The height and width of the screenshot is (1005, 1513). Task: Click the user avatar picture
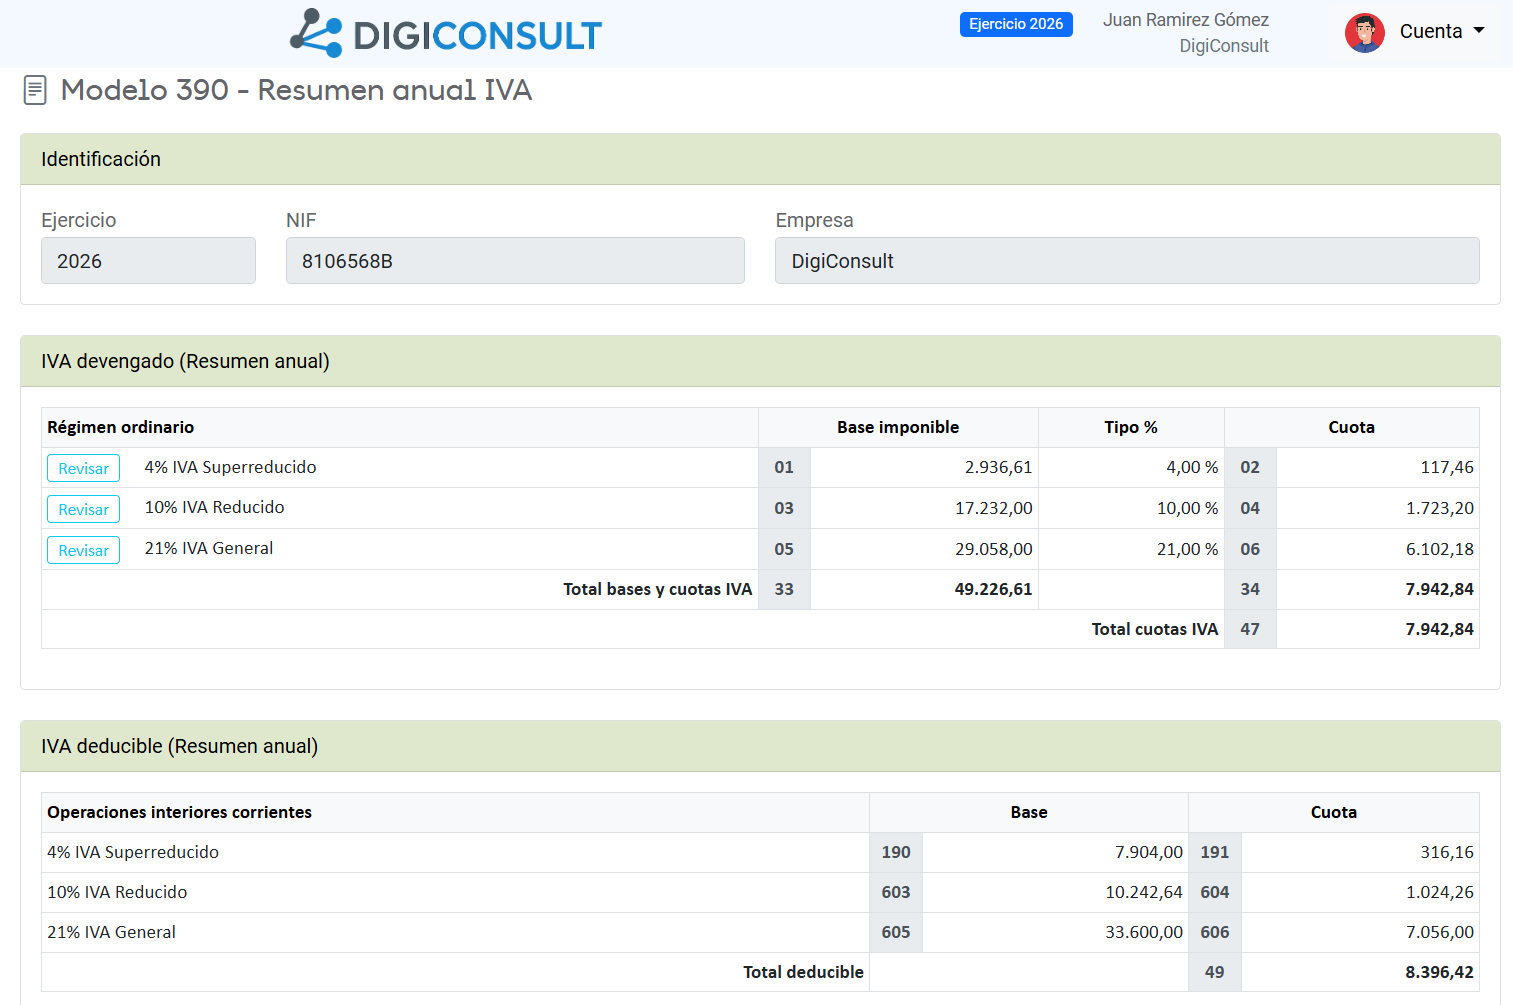click(x=1365, y=32)
